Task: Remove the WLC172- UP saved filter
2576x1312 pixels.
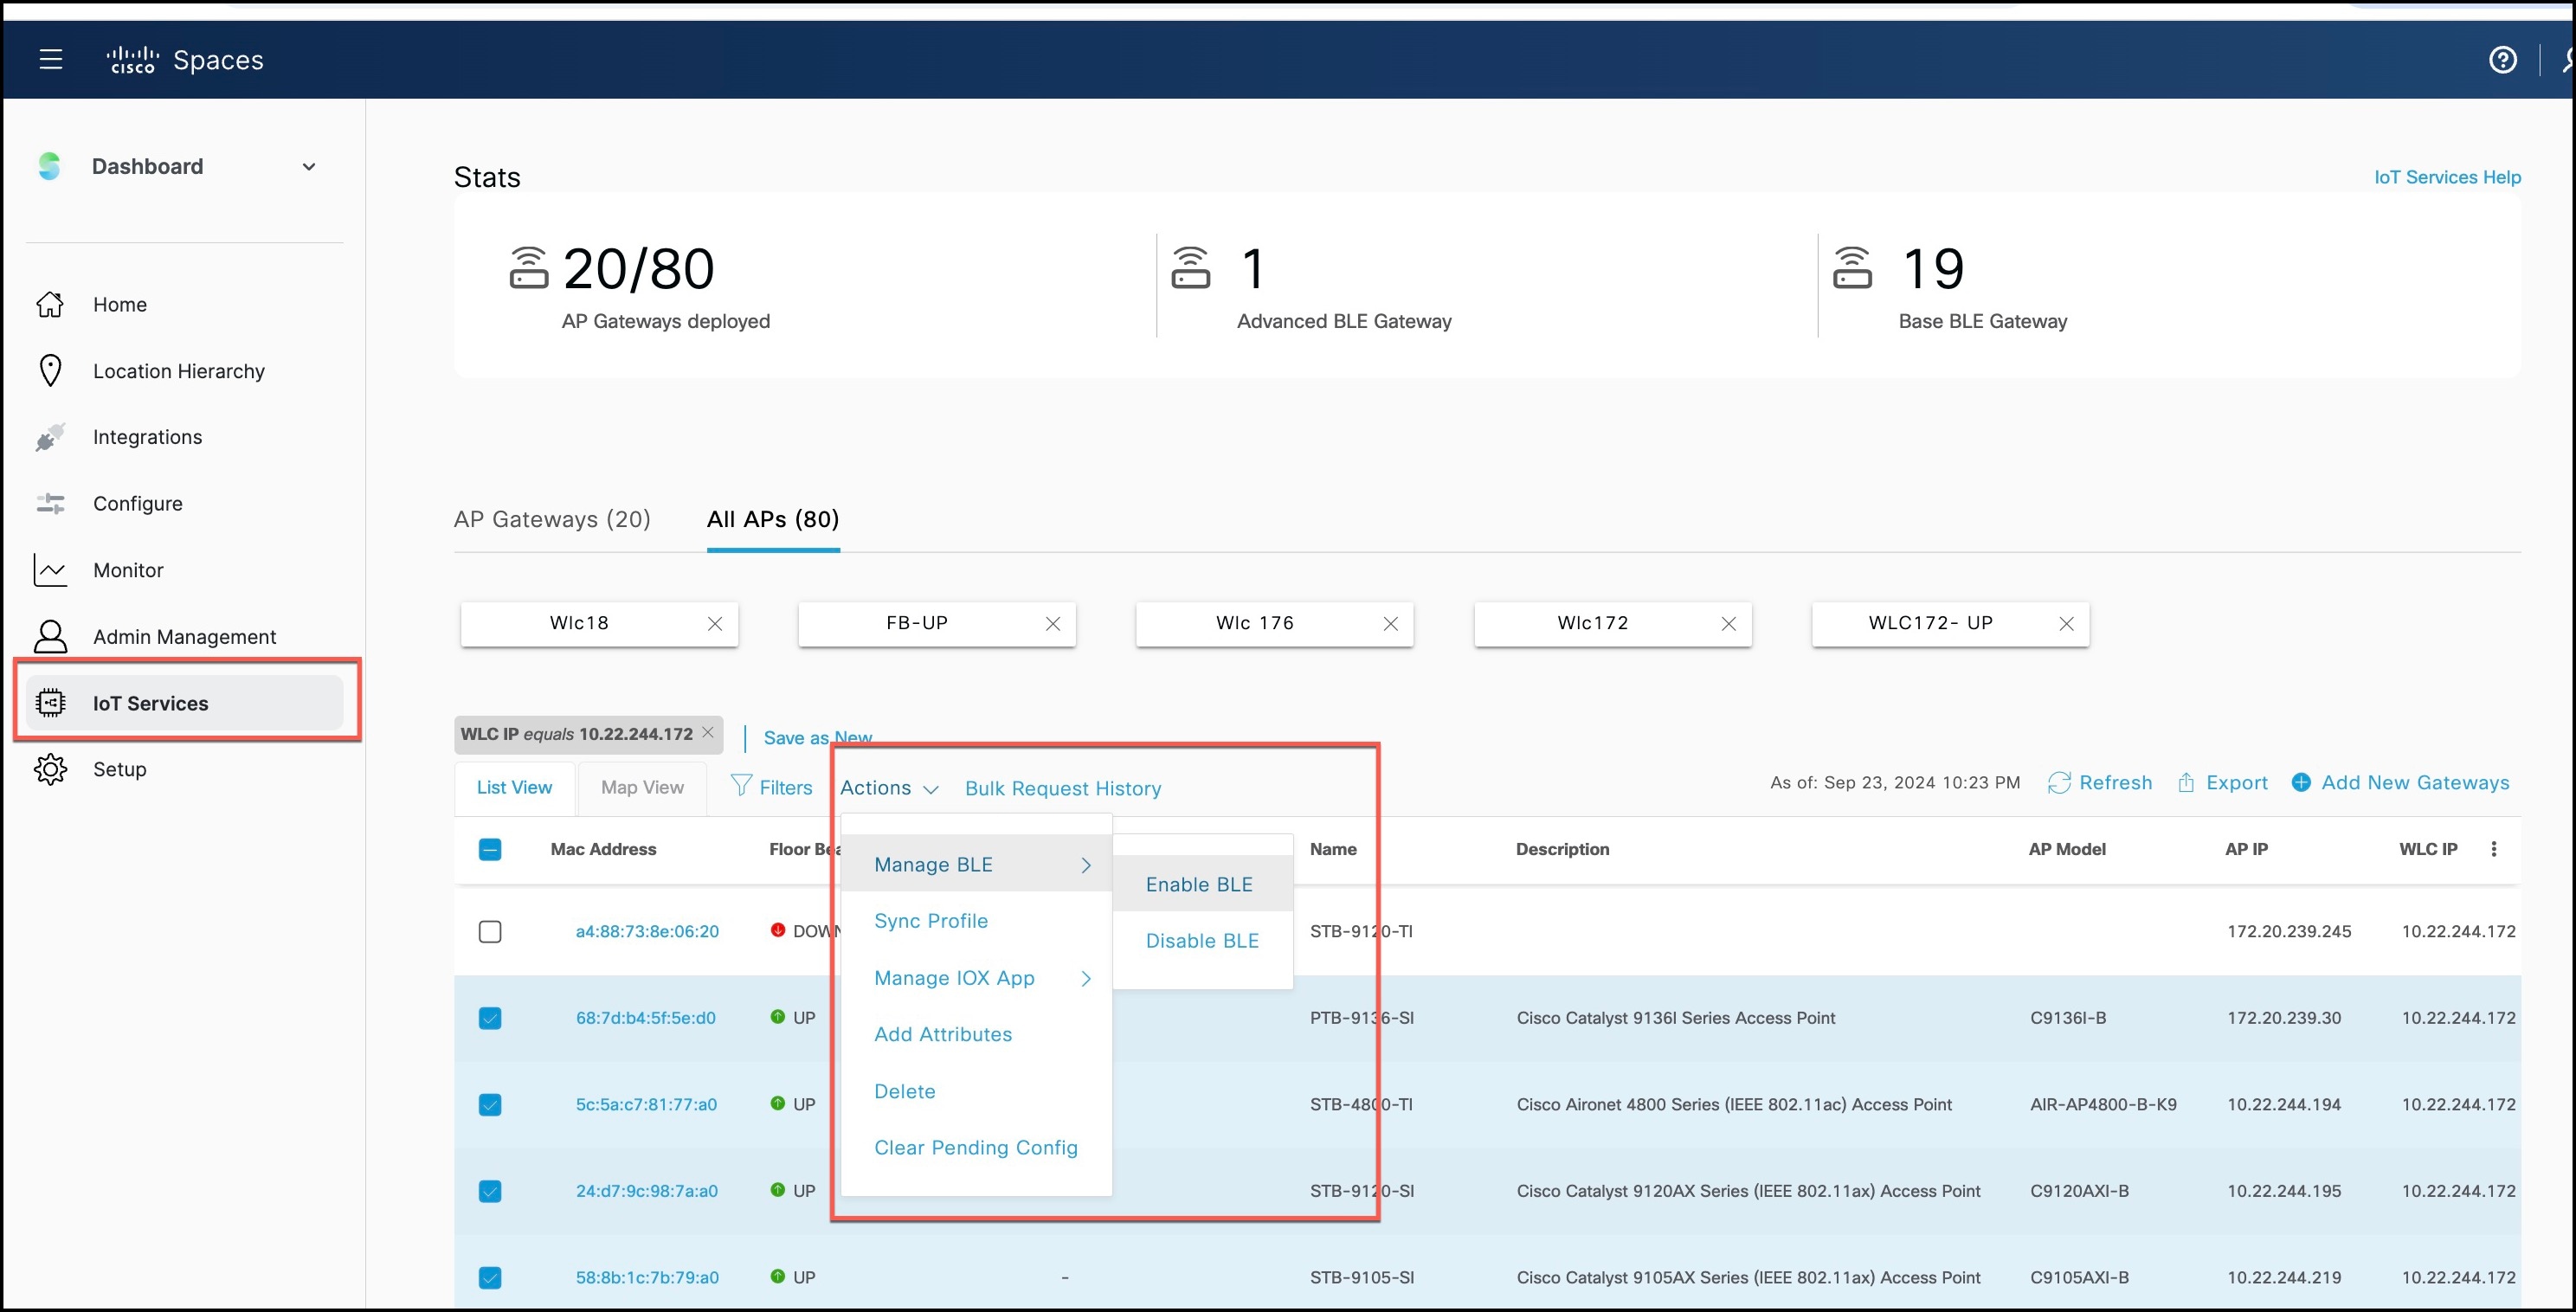Action: pos(2067,624)
